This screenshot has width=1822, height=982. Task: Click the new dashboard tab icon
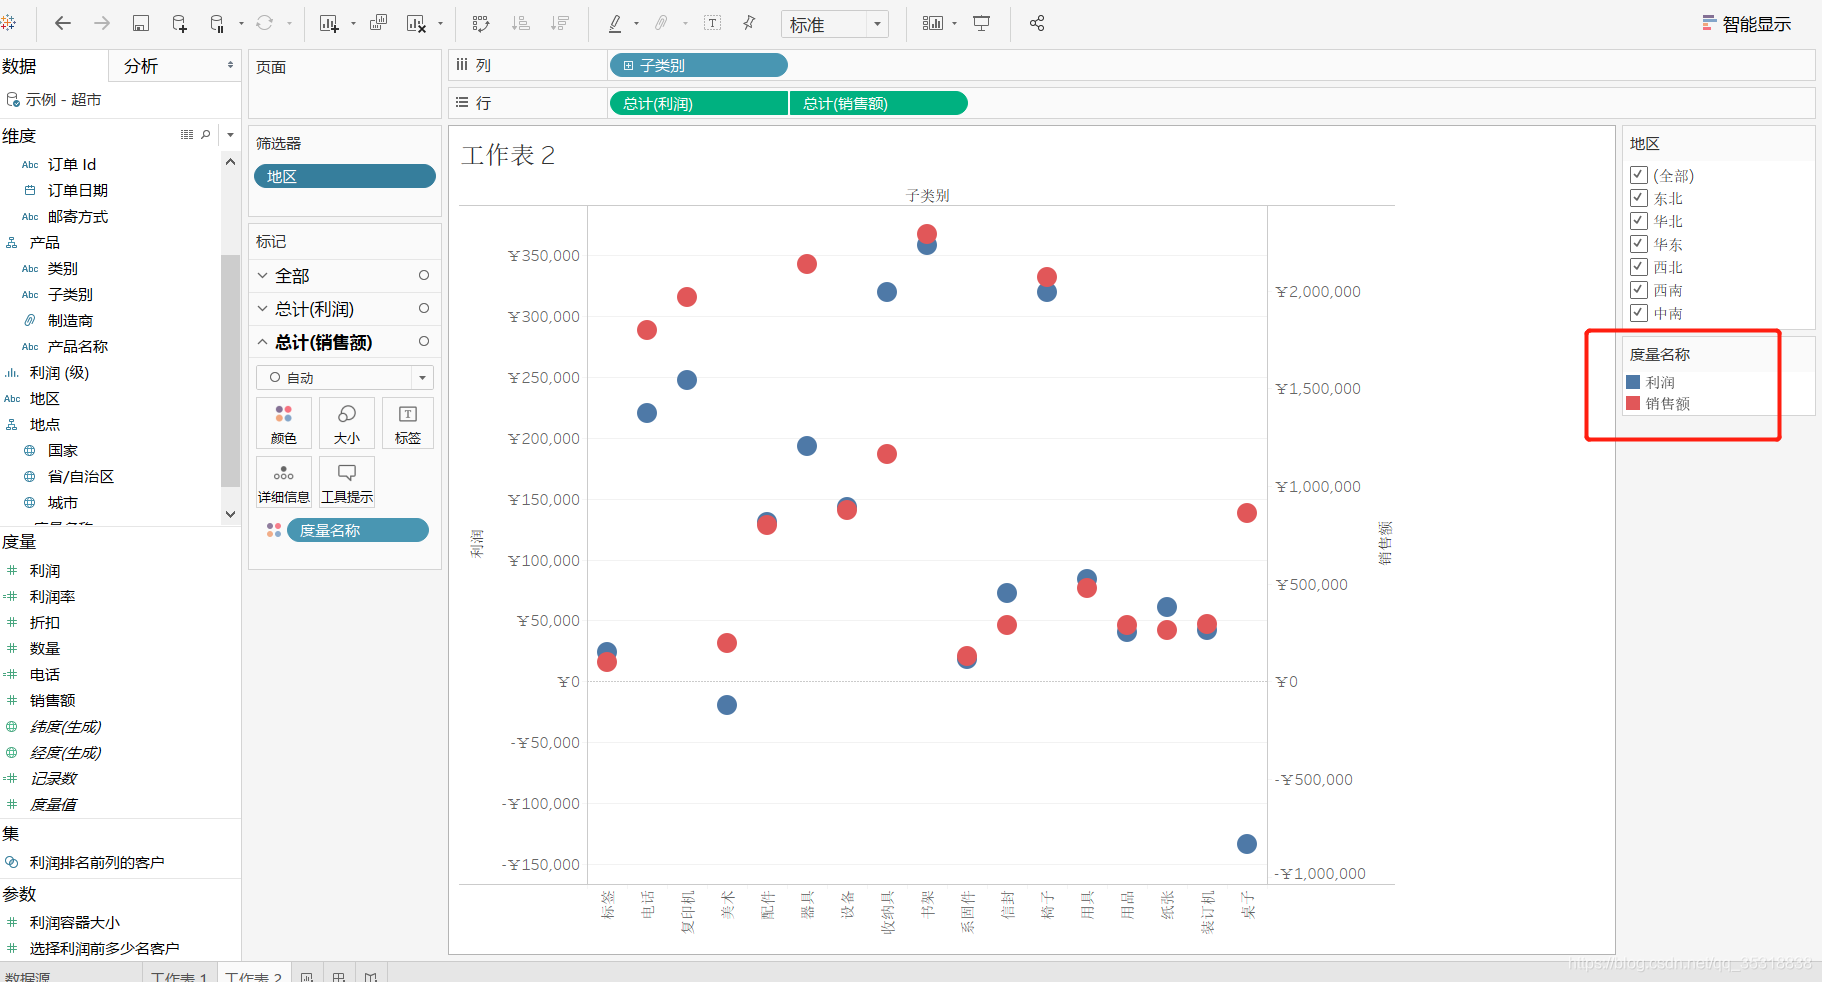[339, 976]
